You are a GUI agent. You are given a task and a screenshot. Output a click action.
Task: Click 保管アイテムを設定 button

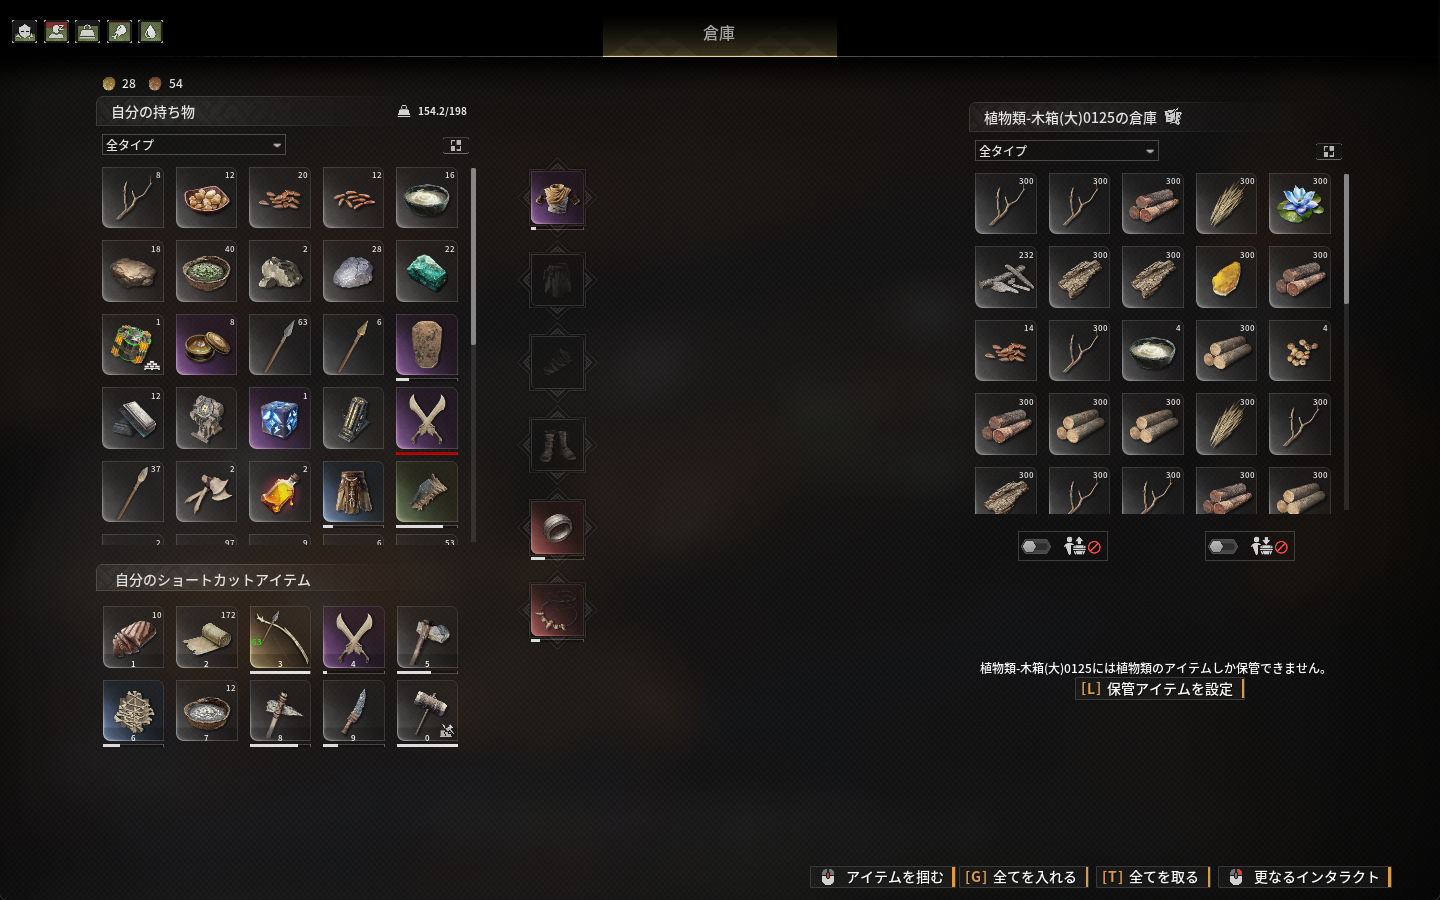point(1160,689)
